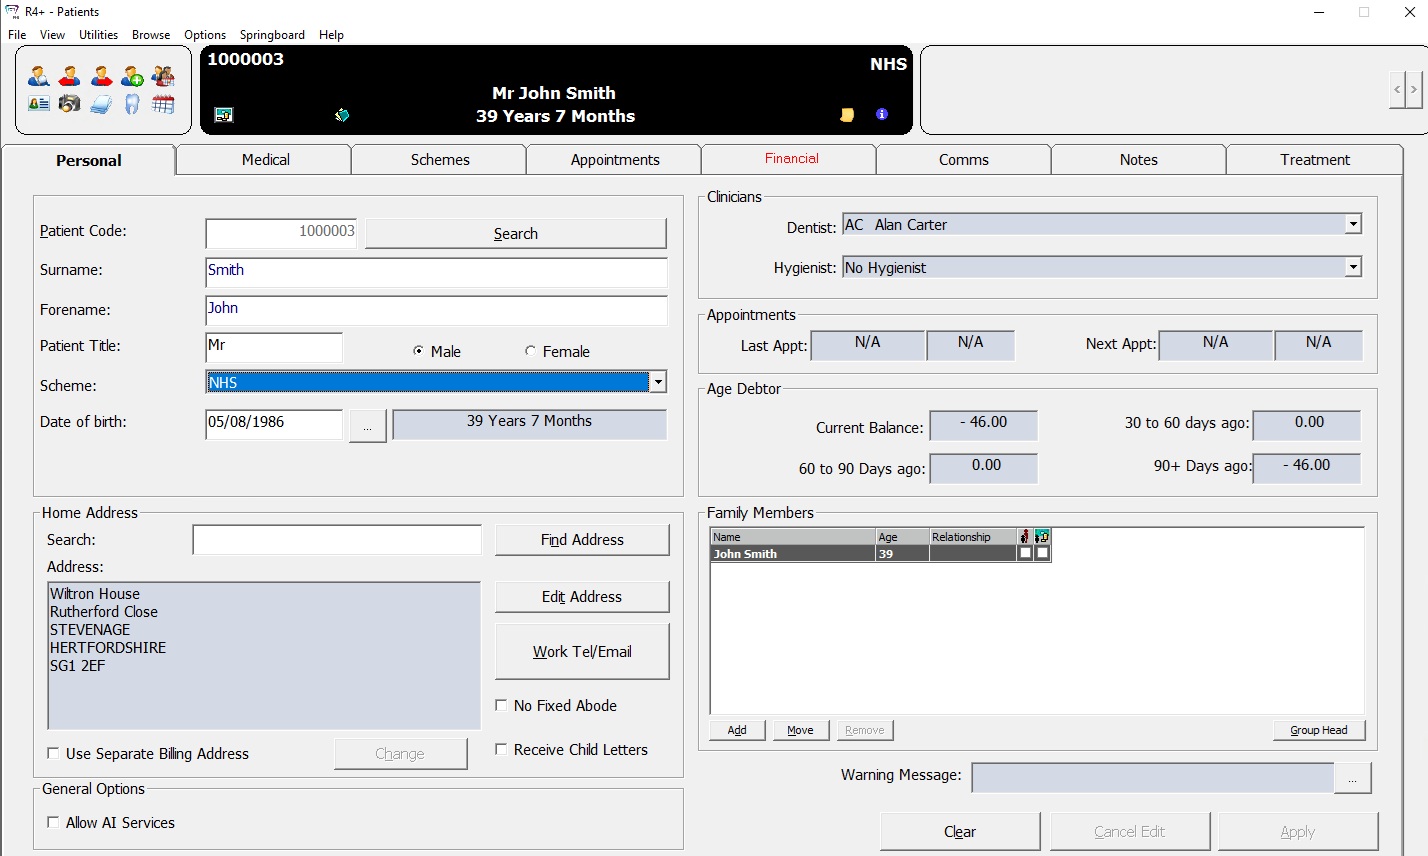Tick the No Fixed Abode checkbox
Viewport: 1428px width, 856px height.
501,705
